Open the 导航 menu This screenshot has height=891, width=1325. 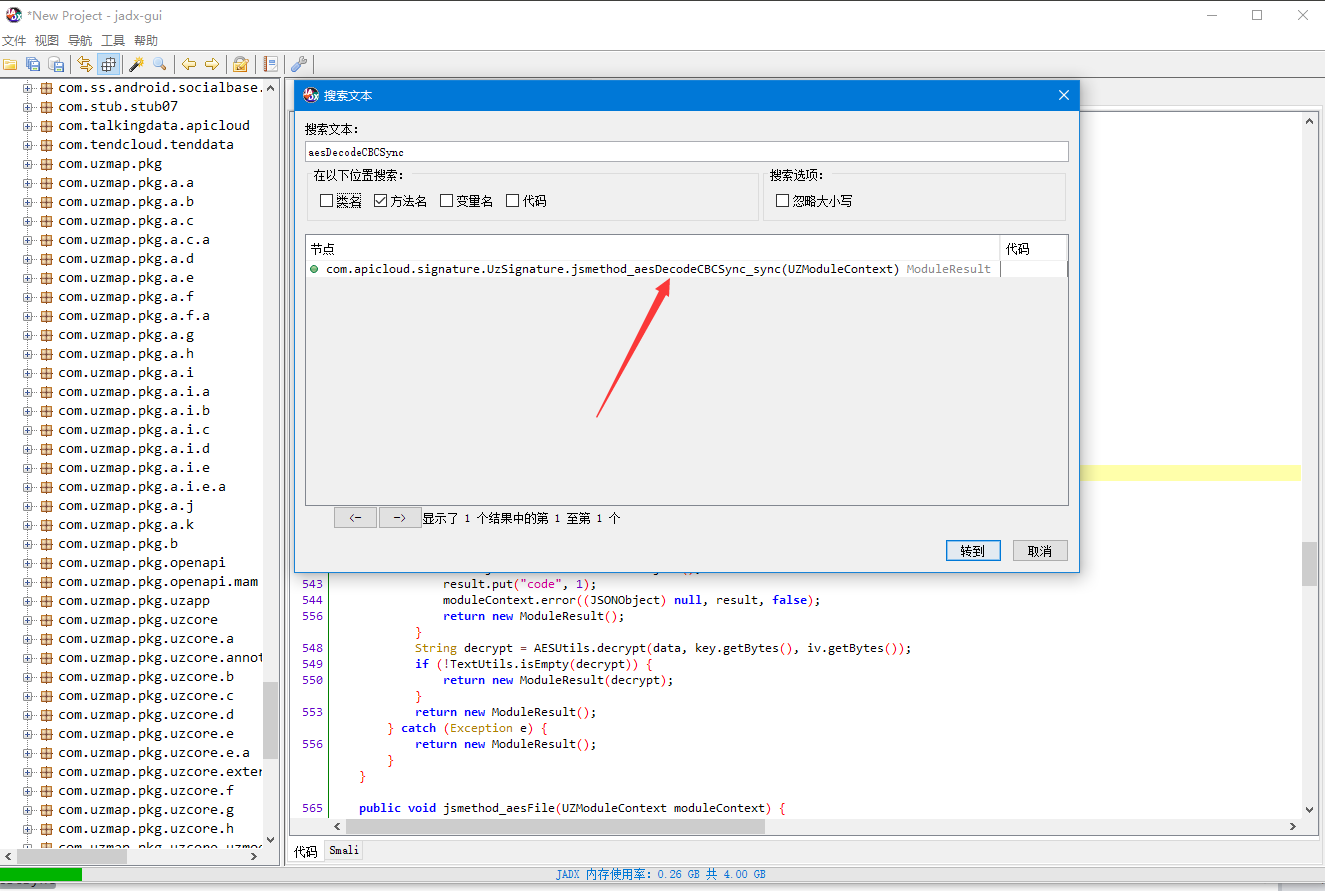point(80,41)
